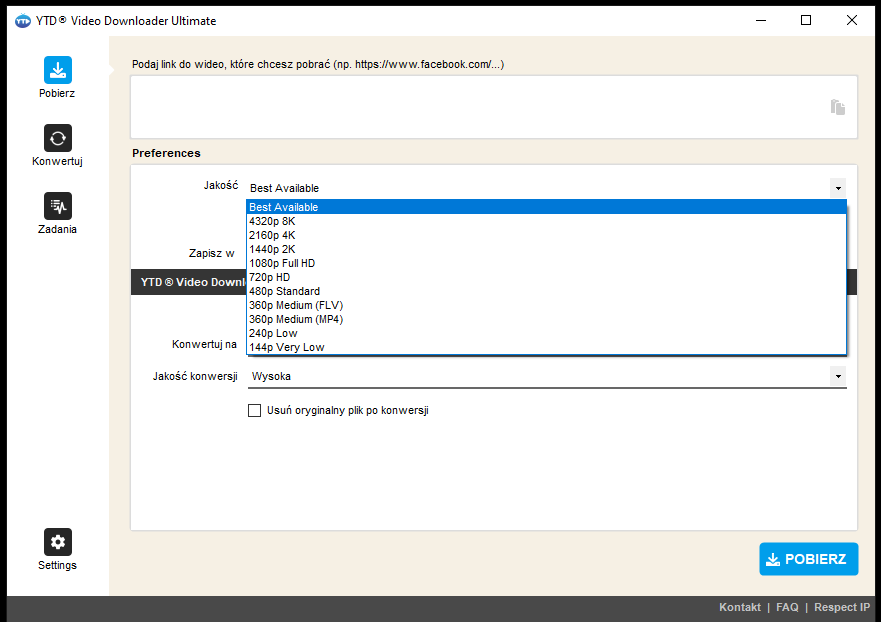Click the paste clipboard icon in URL box
Image resolution: width=881 pixels, height=622 pixels.
(837, 107)
